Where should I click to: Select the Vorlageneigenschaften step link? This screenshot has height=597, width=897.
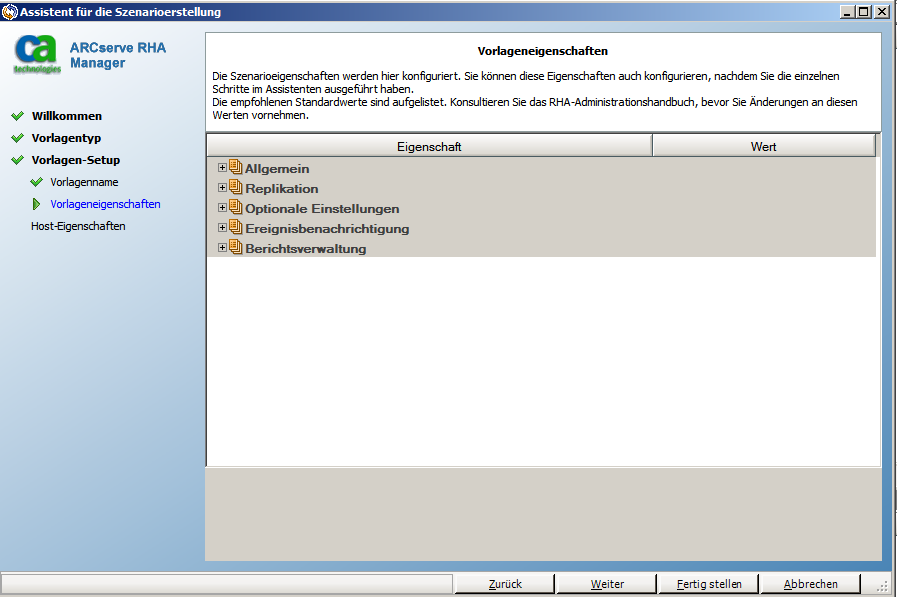click(x=105, y=204)
